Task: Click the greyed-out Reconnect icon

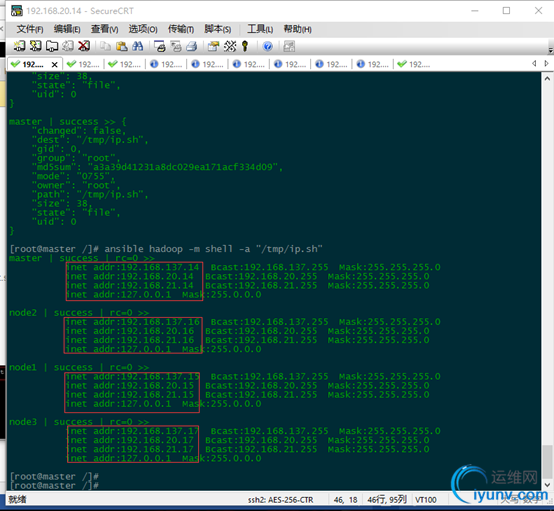Action: pyautogui.click(x=68, y=46)
